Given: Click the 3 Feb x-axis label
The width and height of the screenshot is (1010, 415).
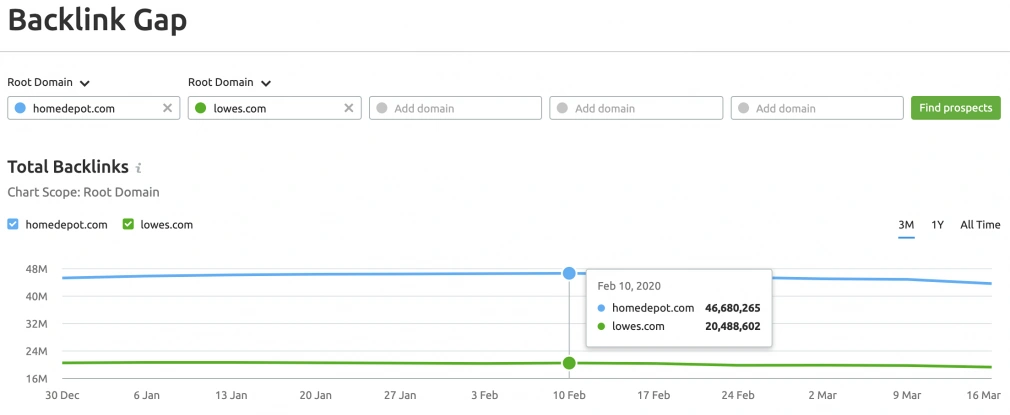Looking at the screenshot, I should pyautogui.click(x=486, y=394).
